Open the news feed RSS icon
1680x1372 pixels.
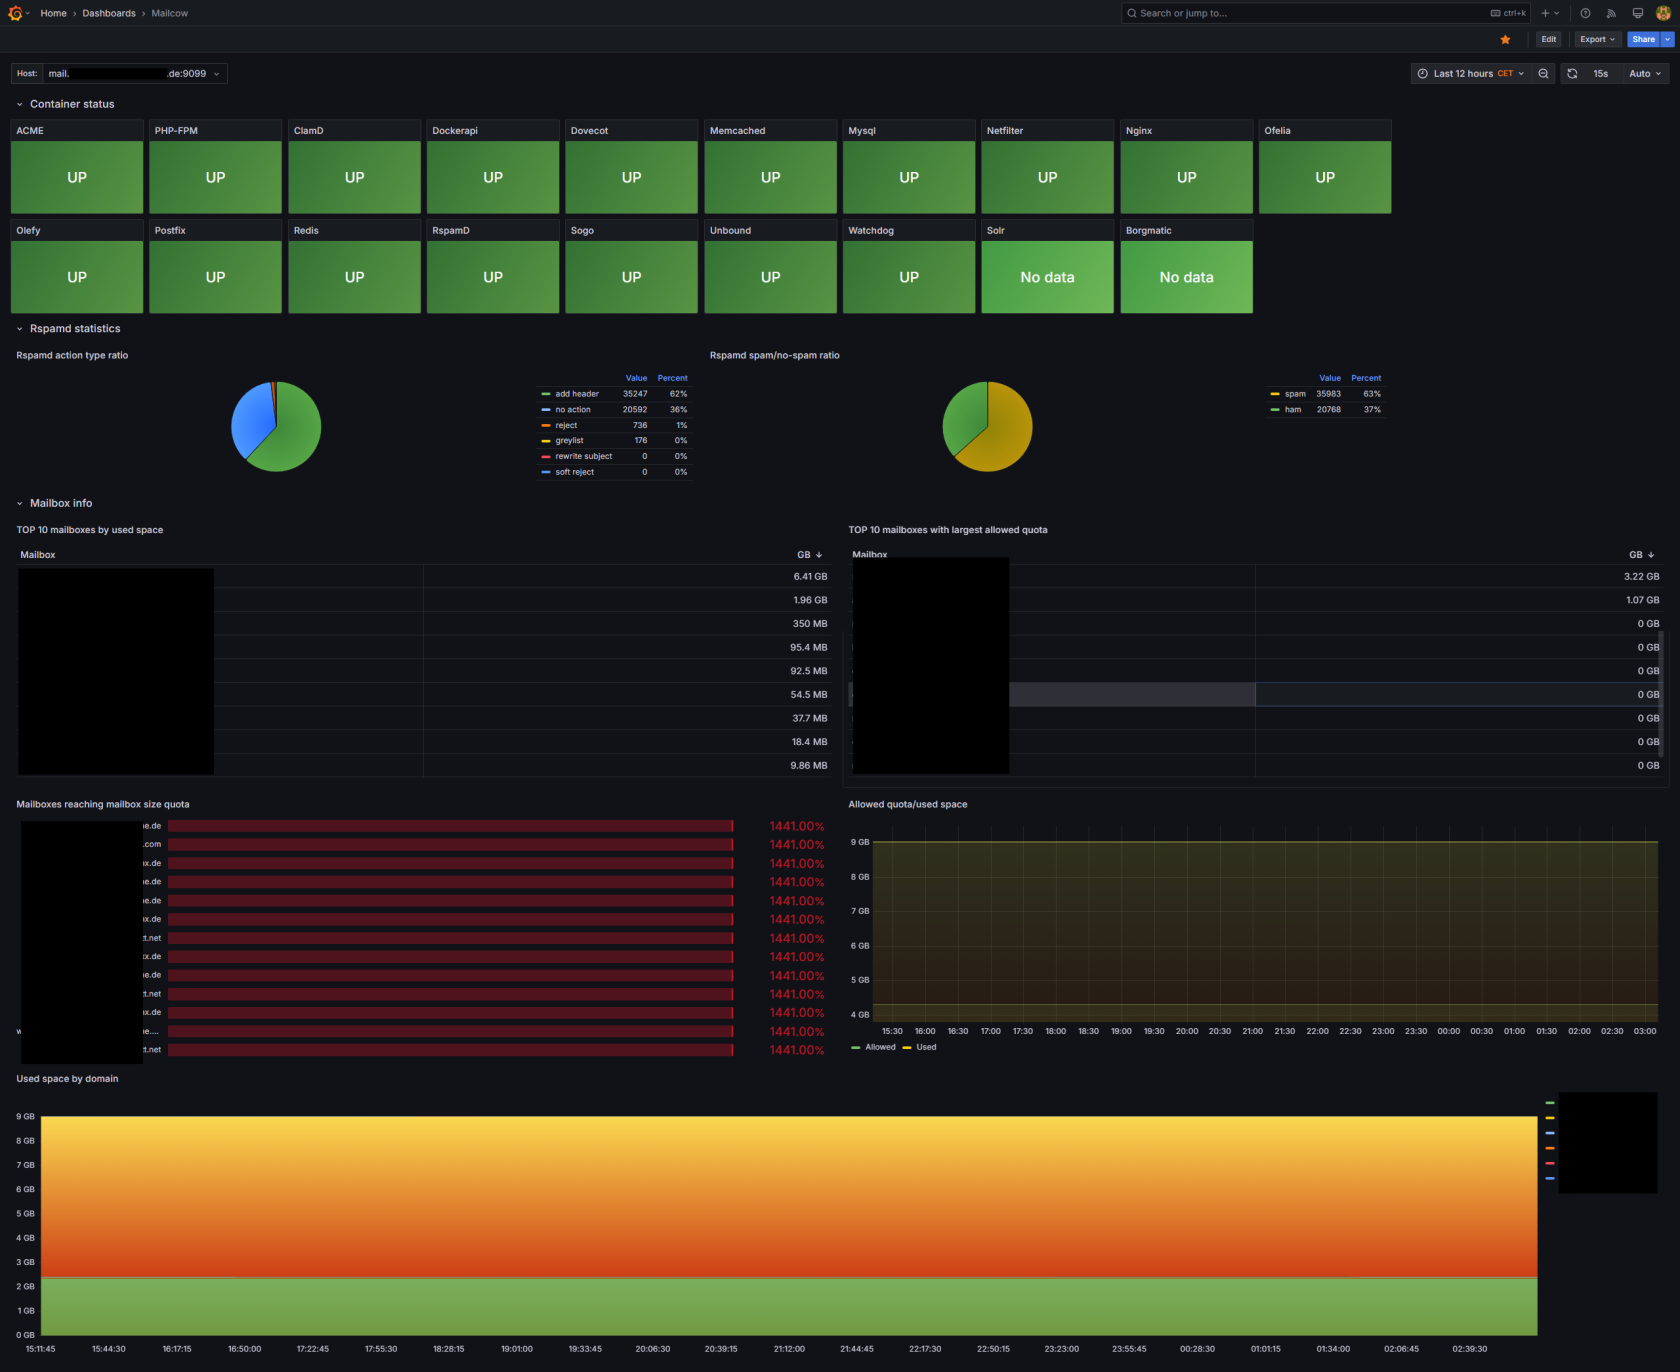point(1611,13)
